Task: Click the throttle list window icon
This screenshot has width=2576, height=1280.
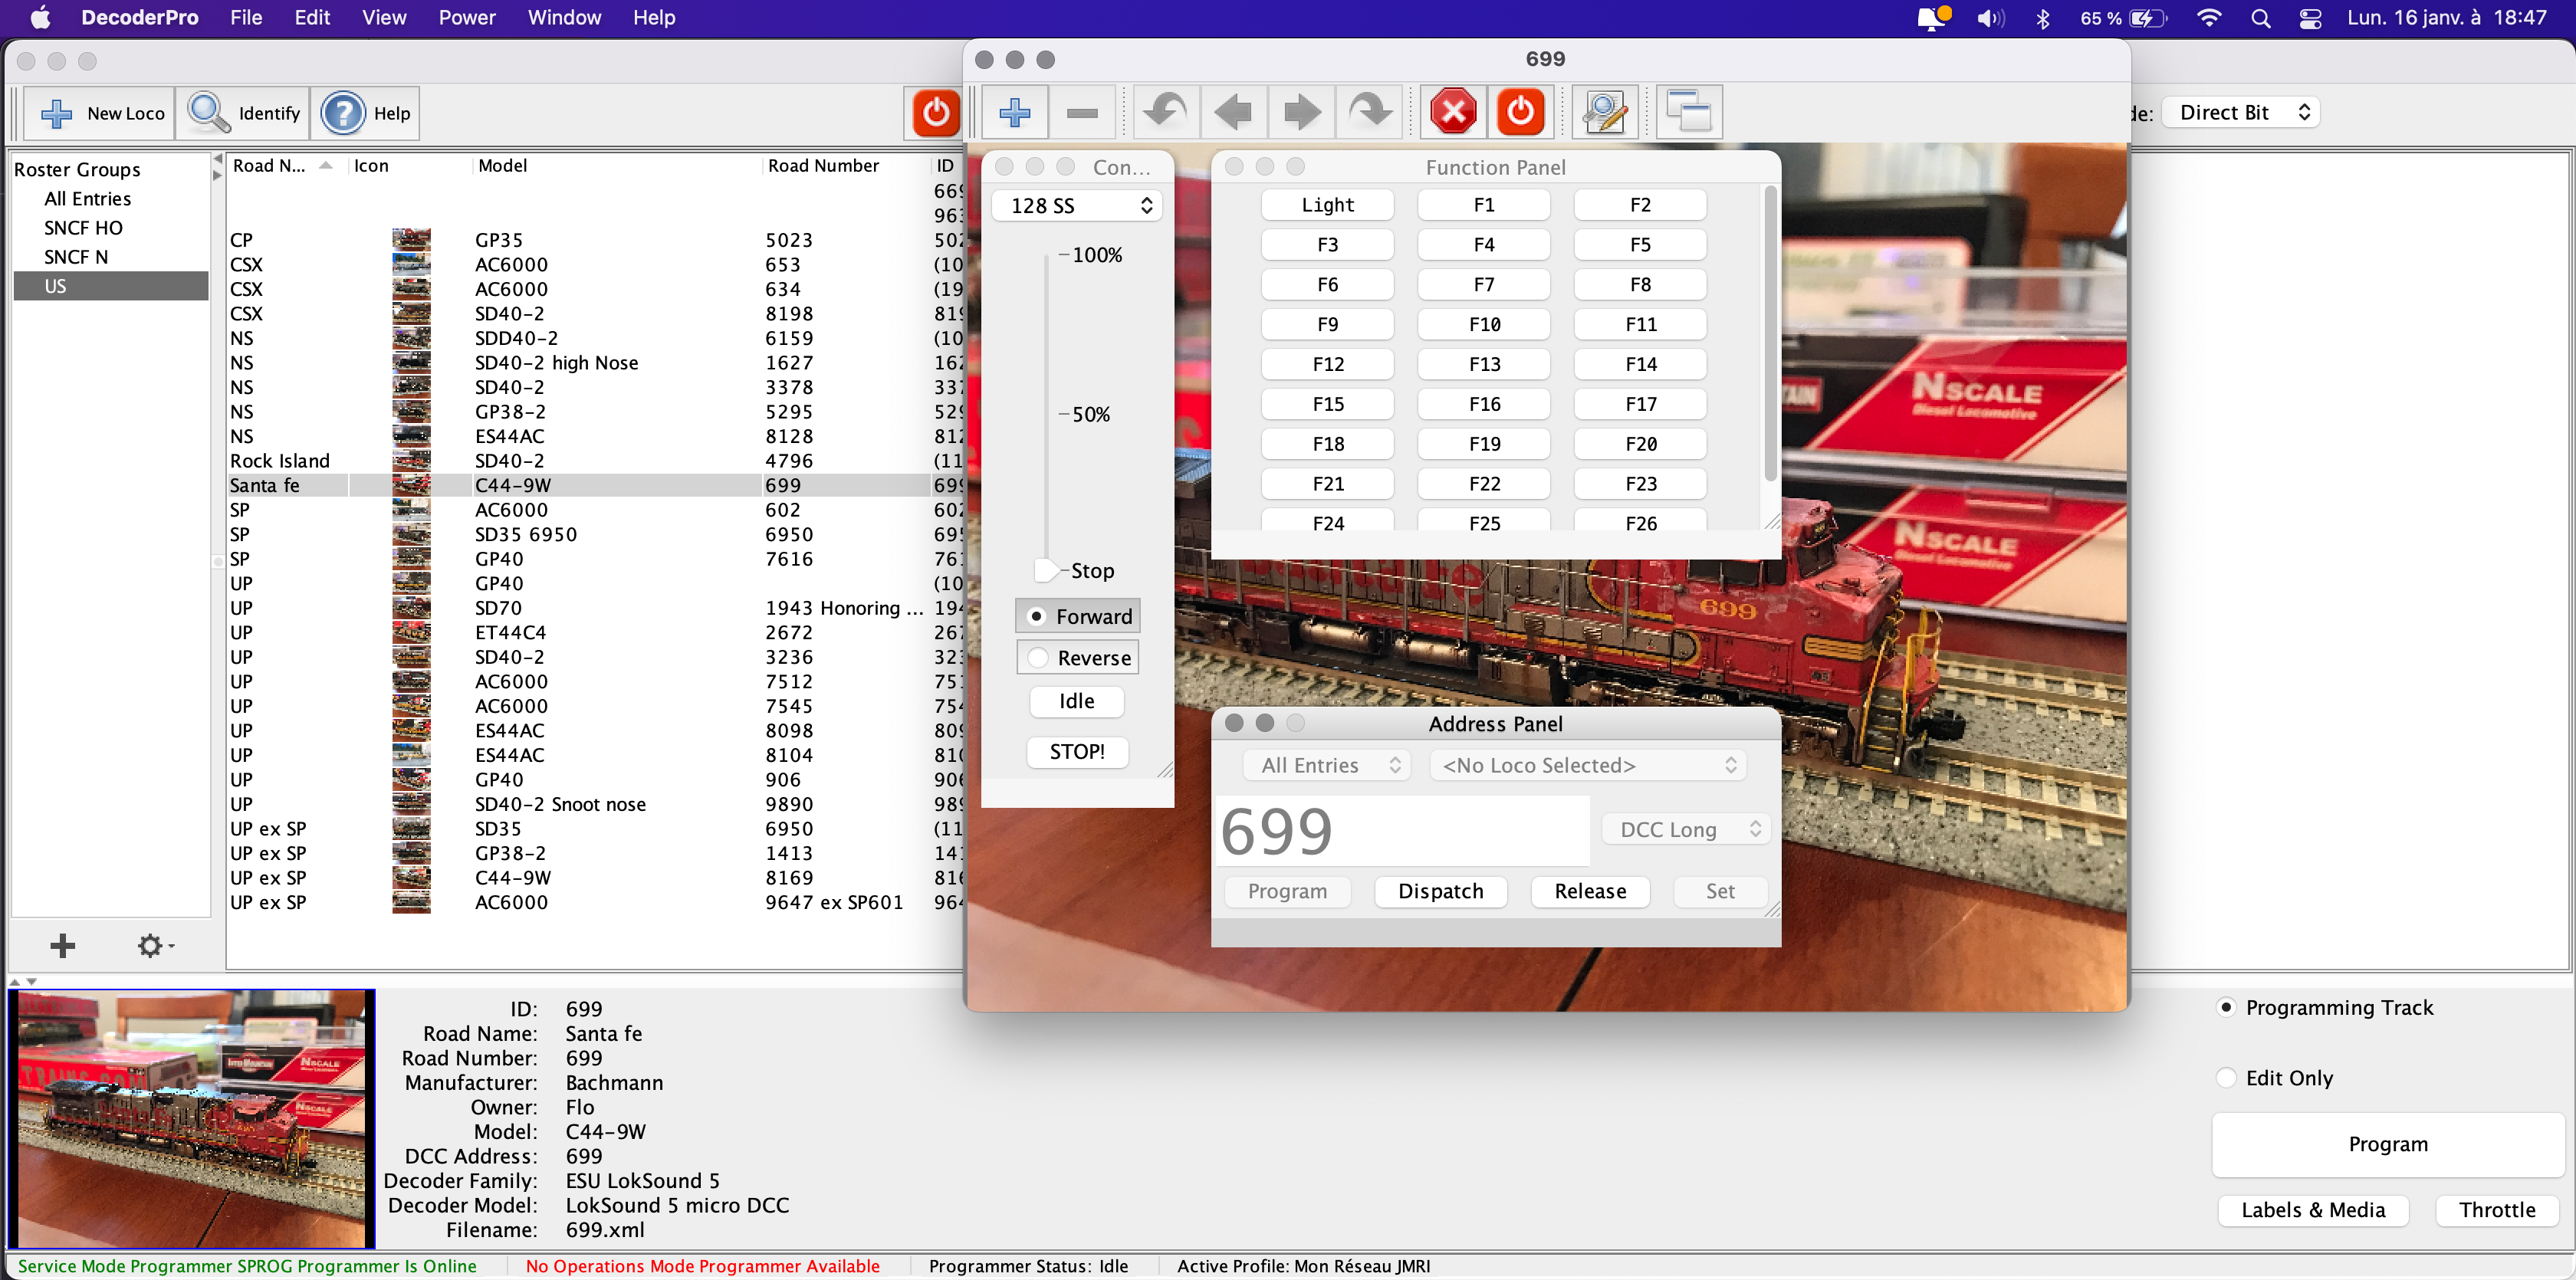Action: point(1689,112)
